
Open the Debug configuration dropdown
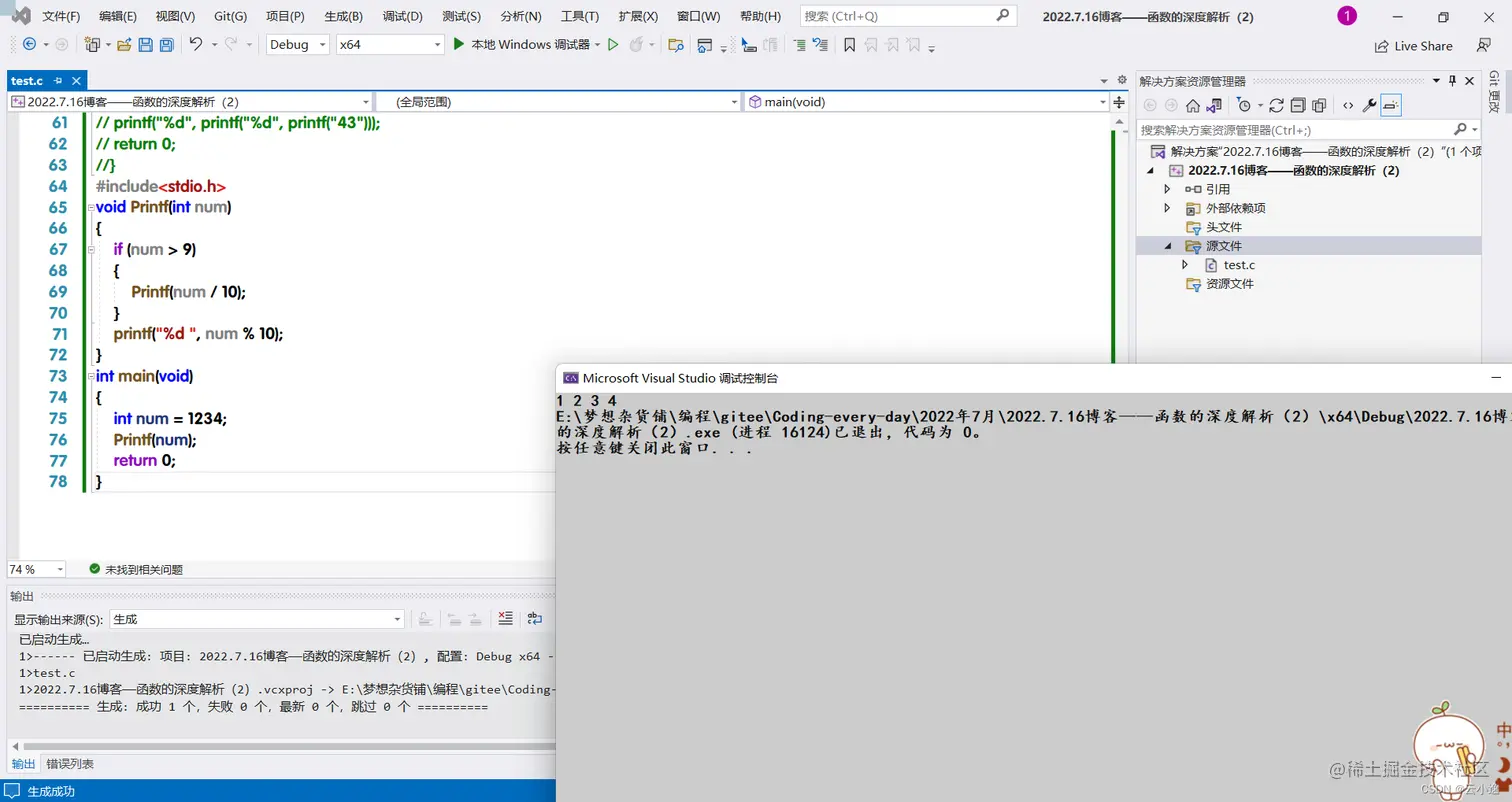coord(298,44)
